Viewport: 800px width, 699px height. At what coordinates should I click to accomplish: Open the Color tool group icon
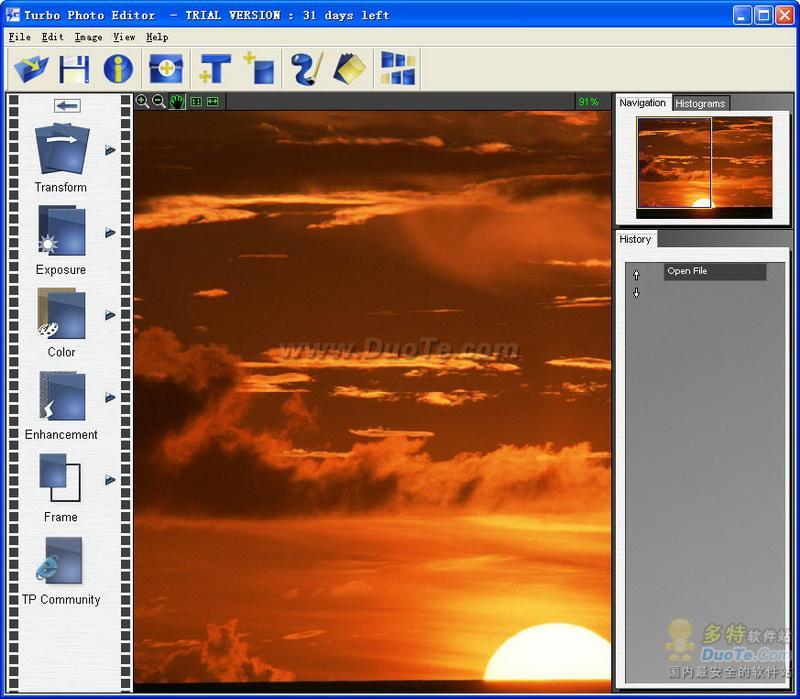[x=62, y=313]
